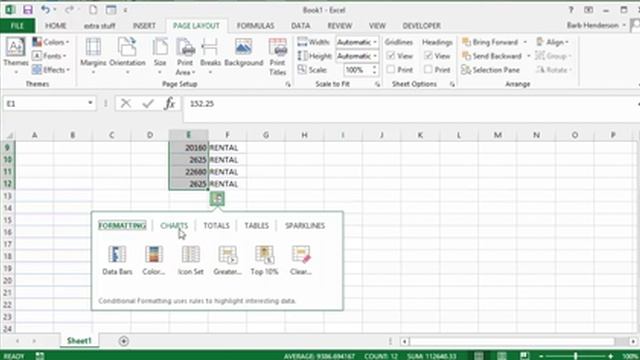Click the Scale percentage stepper

coord(374,70)
